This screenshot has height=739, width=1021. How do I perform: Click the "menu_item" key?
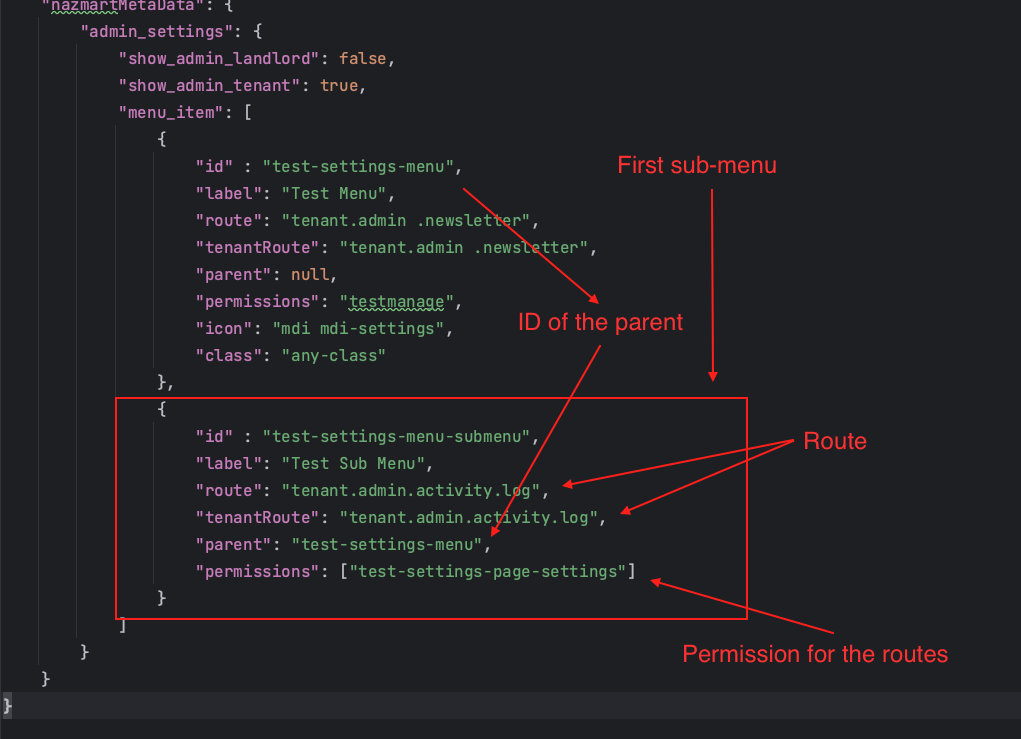tap(171, 113)
